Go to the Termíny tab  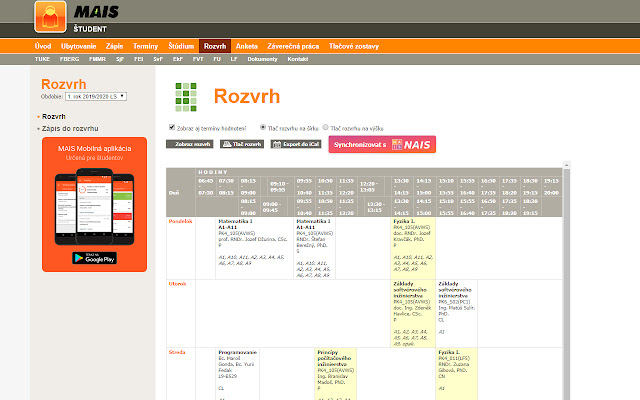(x=145, y=46)
